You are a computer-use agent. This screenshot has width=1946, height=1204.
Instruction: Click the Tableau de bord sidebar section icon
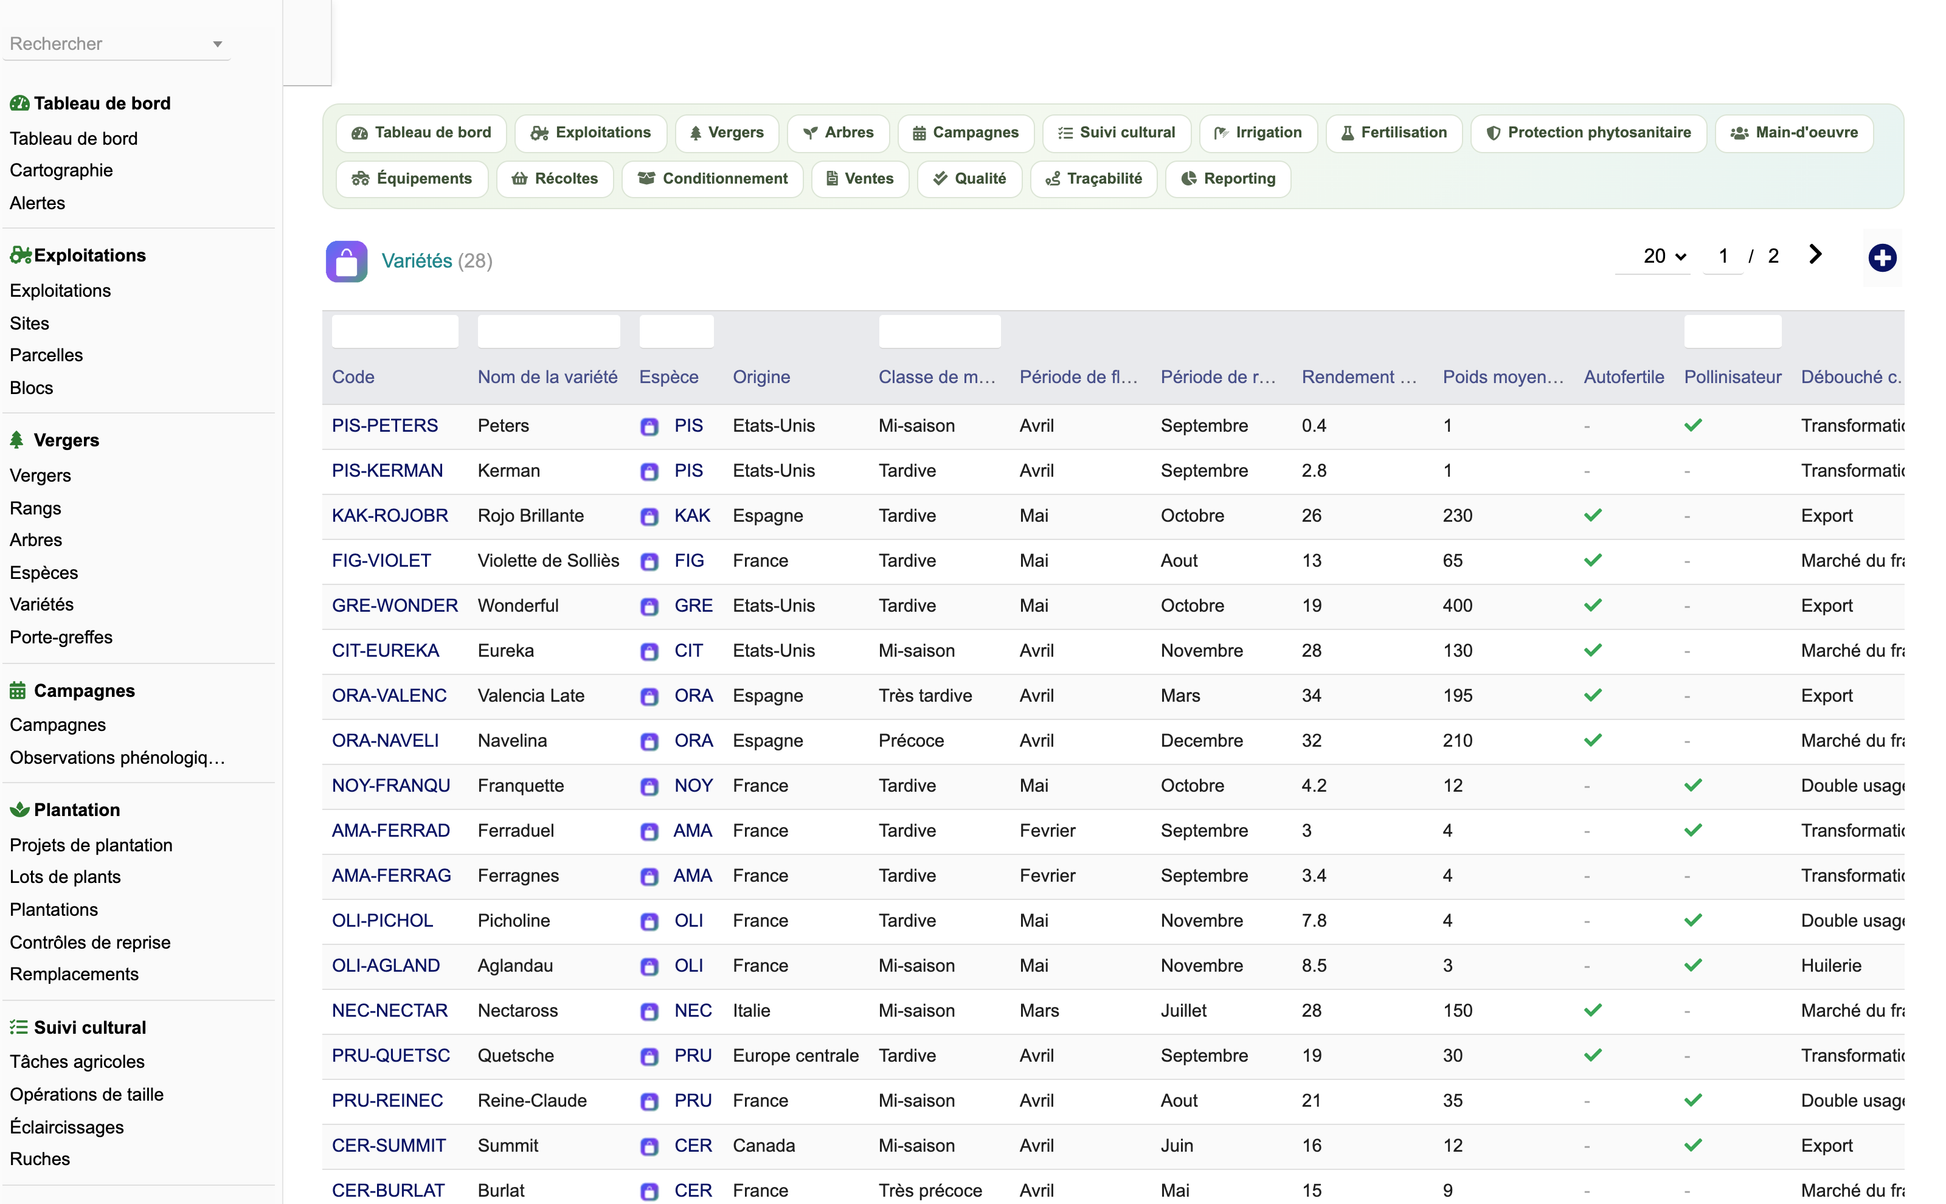(x=19, y=103)
